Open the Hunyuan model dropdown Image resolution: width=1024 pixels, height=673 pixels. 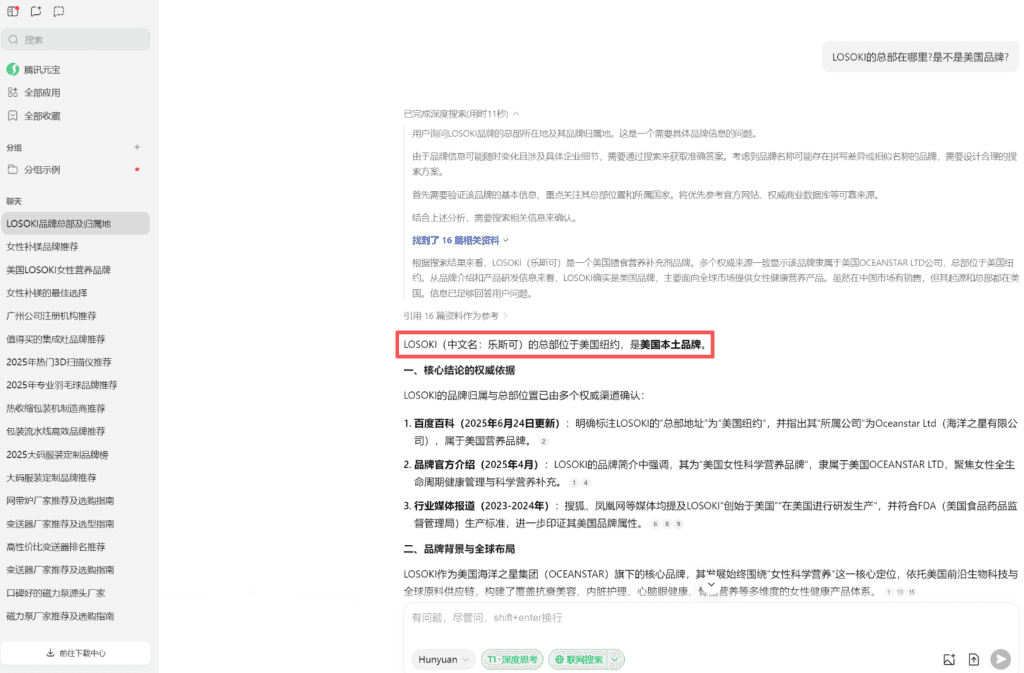(x=442, y=659)
